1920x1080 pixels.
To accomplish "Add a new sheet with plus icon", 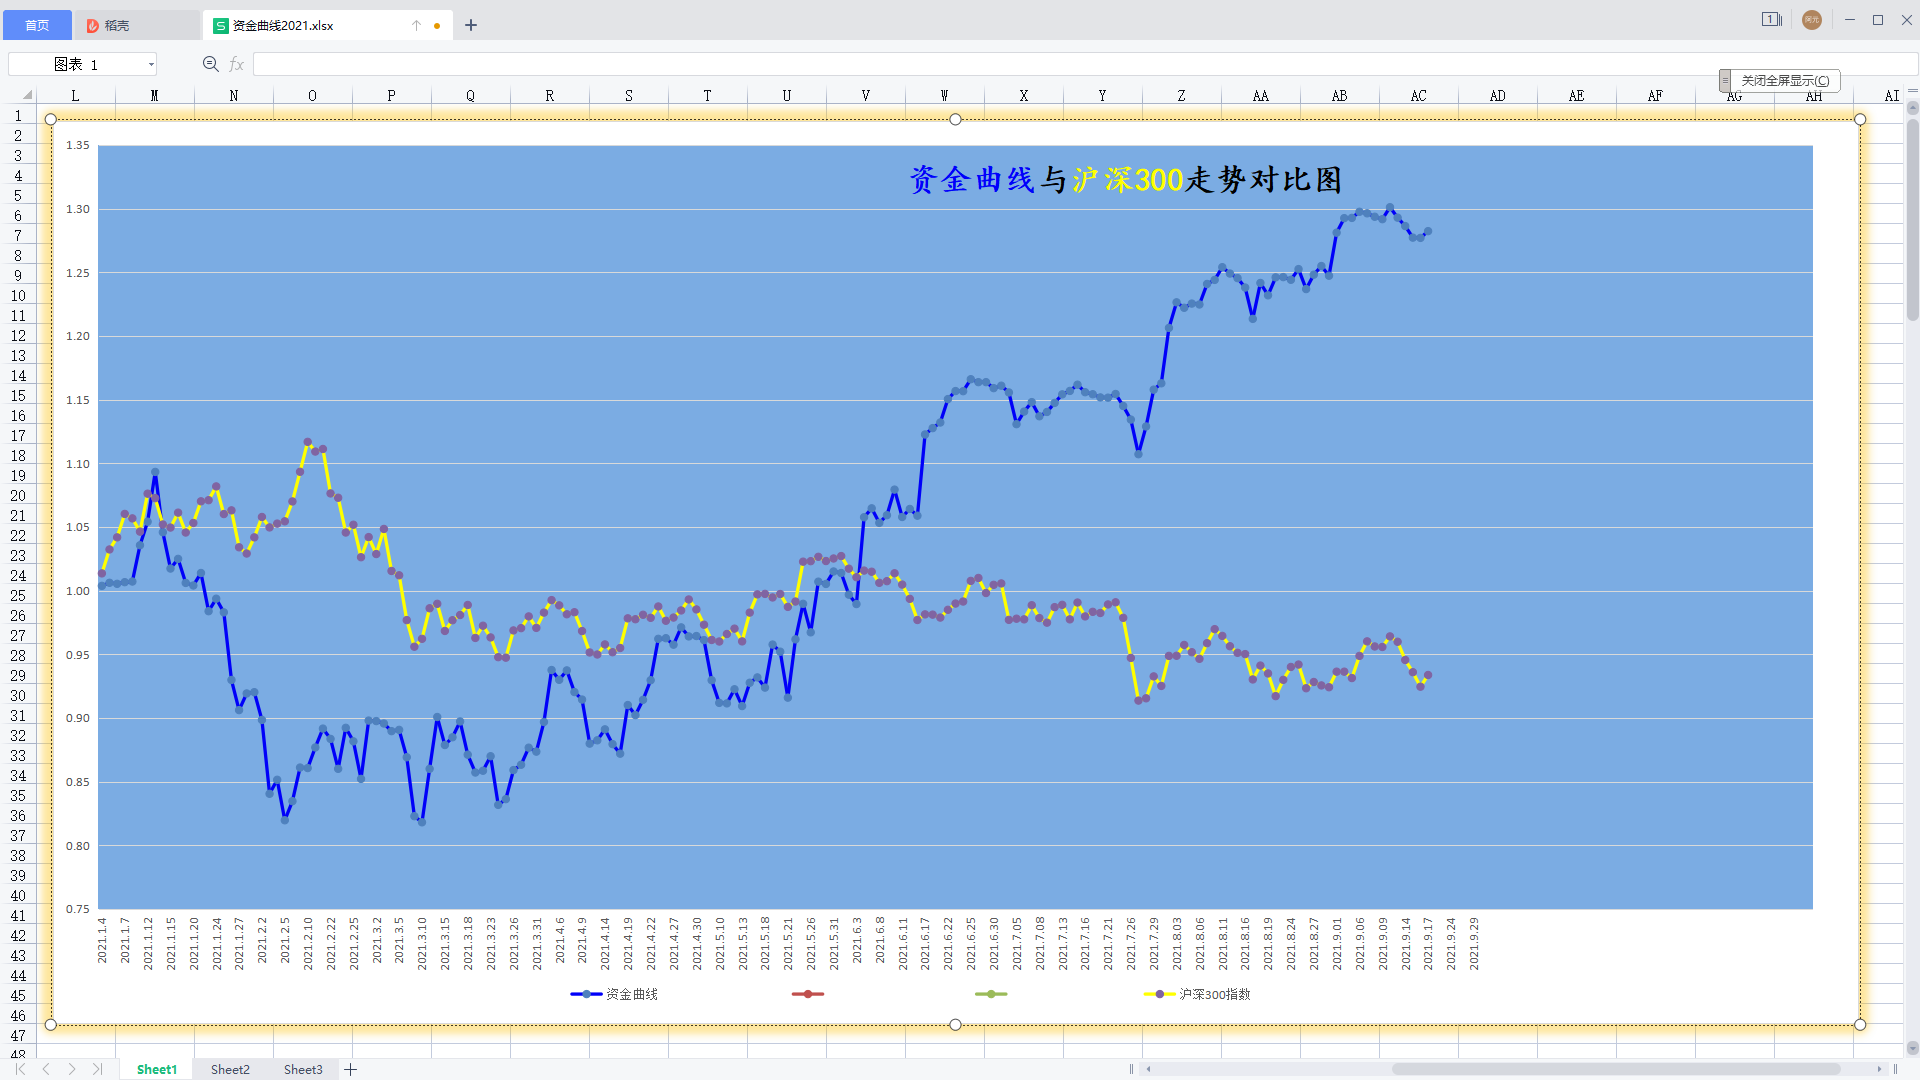I will pos(350,1069).
